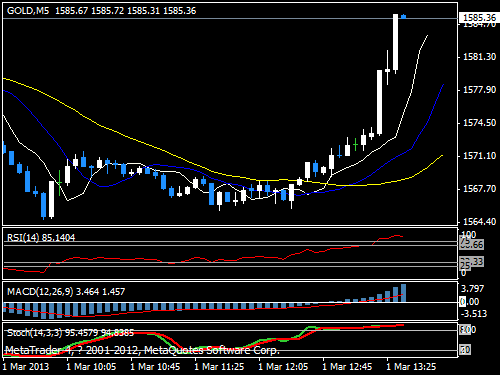Click the MACD scale value 3.797
This screenshot has width=500, height=375.
click(x=472, y=289)
